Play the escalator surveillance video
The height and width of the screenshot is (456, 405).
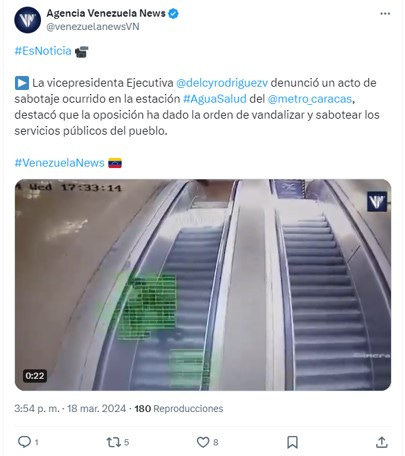point(203,285)
